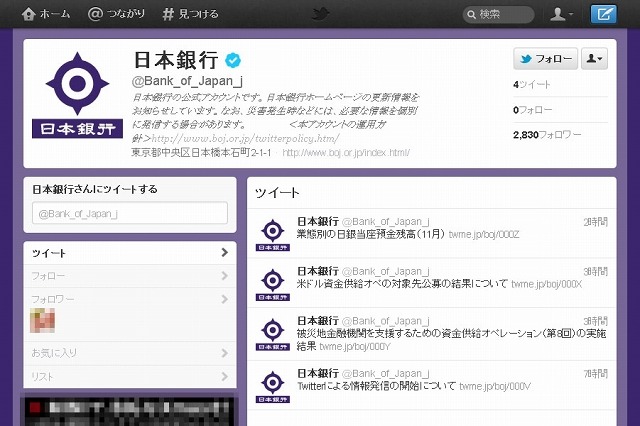Screen dimensions: 640x426
Task: Open the twme.jp/boj/000V link
Action: tap(495, 386)
